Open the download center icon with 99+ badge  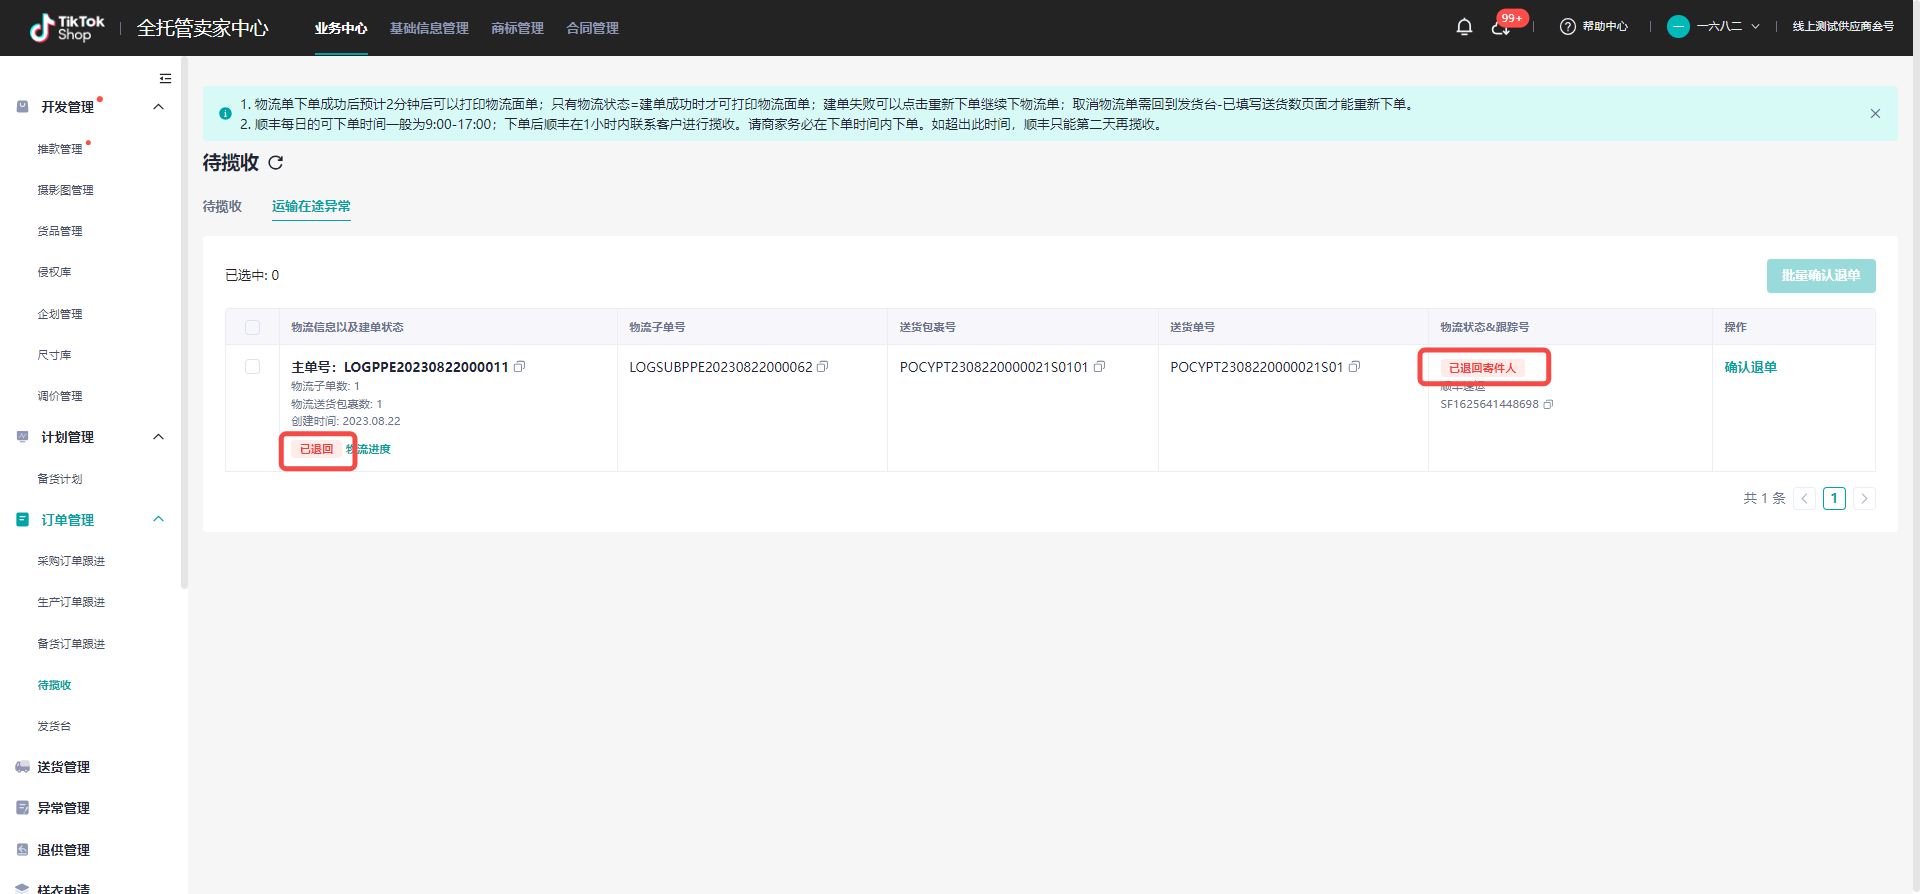pos(1500,28)
